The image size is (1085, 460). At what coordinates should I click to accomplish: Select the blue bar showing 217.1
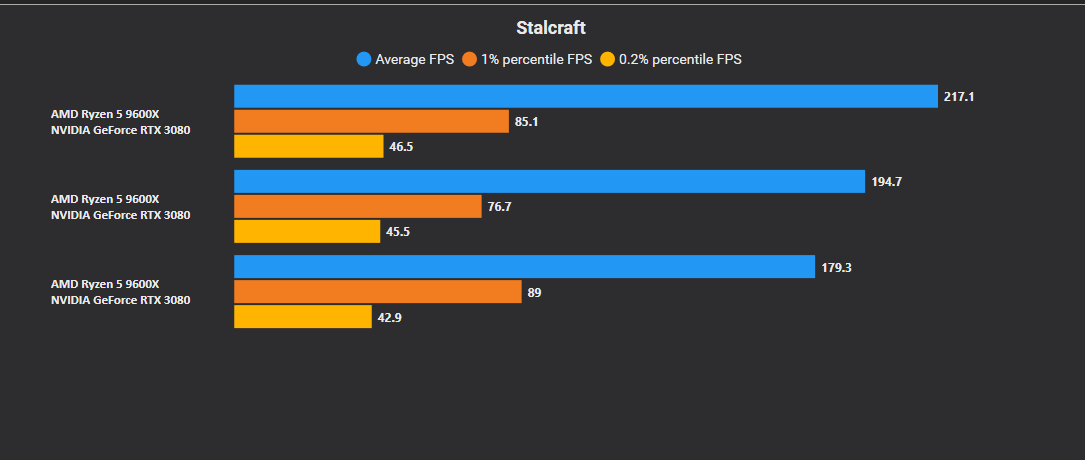point(586,96)
